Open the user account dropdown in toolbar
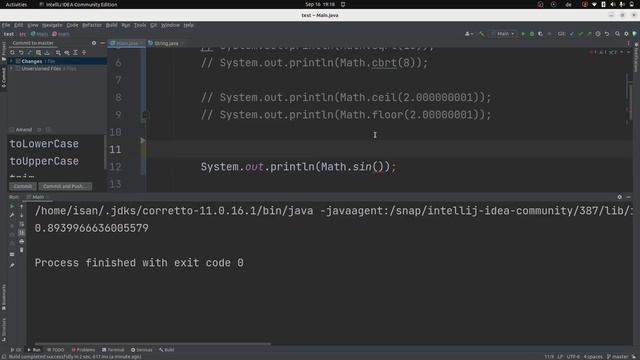This screenshot has width=640, height=360. pos(469,34)
